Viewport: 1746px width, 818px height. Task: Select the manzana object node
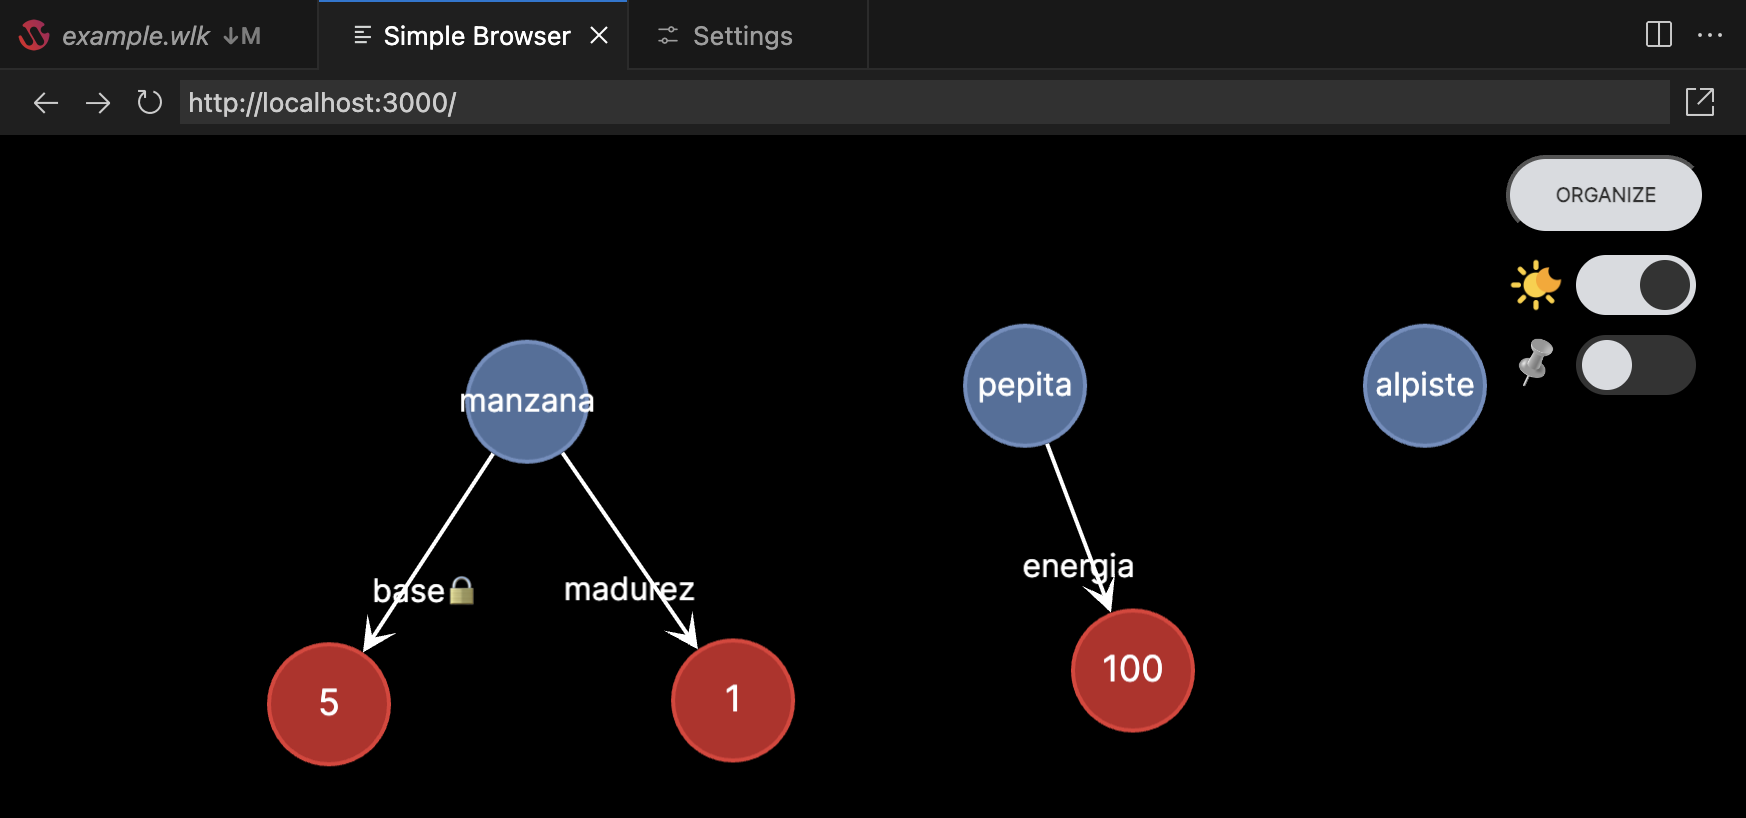(x=527, y=402)
